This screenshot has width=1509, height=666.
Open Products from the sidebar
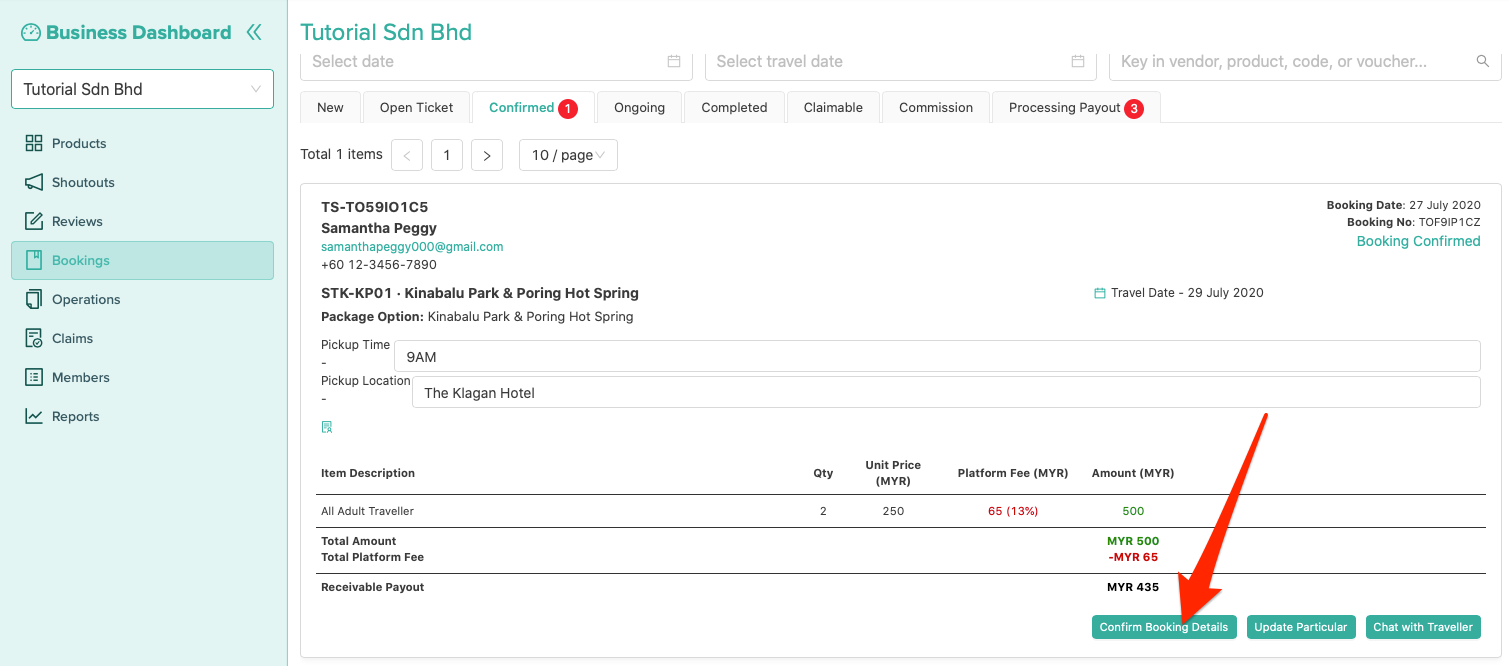79,143
